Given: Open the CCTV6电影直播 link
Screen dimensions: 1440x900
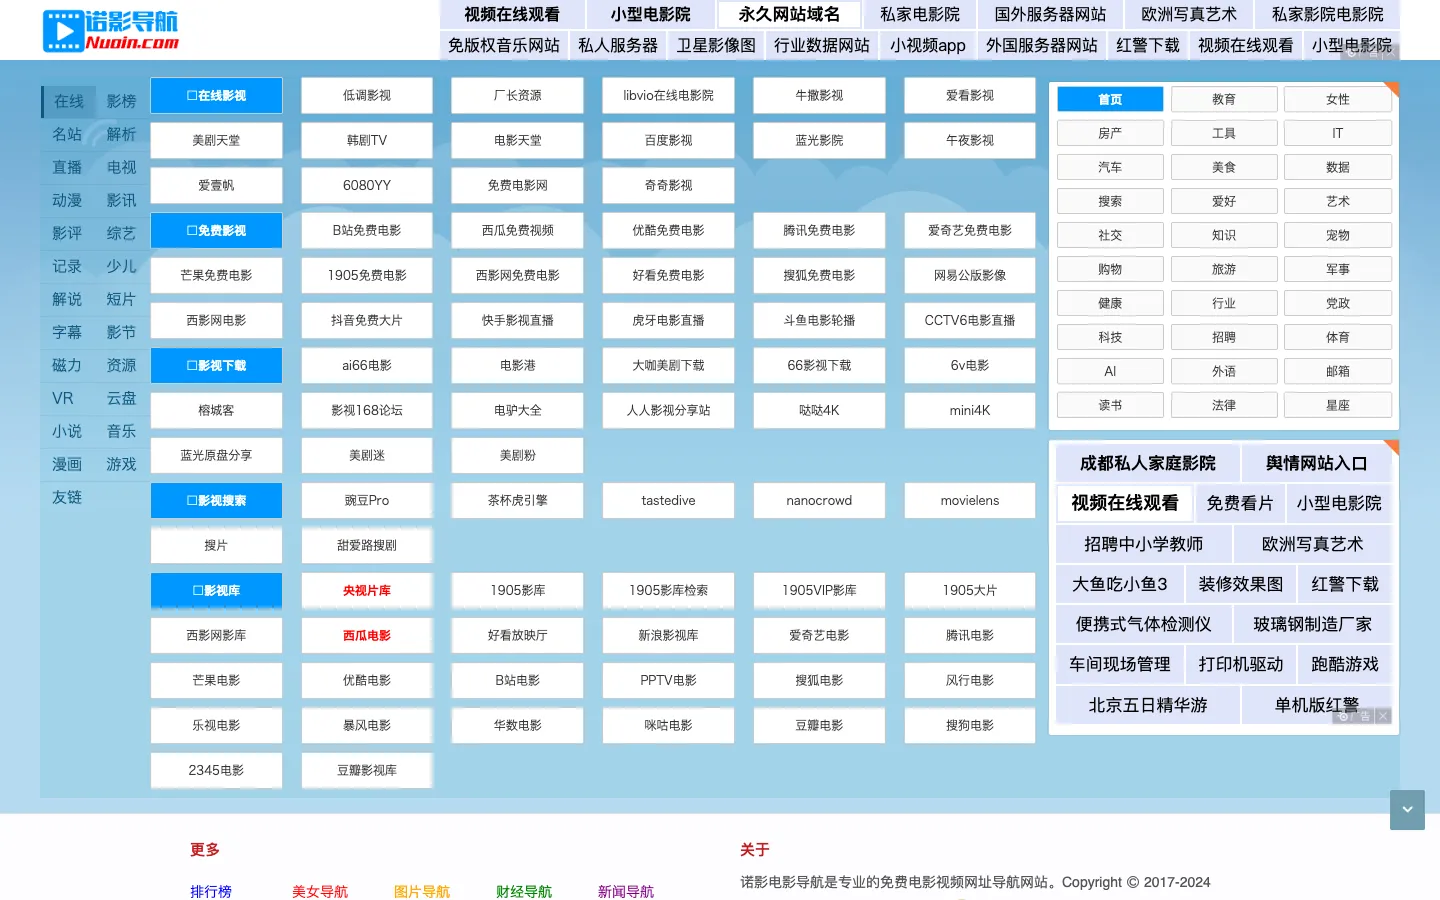Looking at the screenshot, I should point(970,321).
